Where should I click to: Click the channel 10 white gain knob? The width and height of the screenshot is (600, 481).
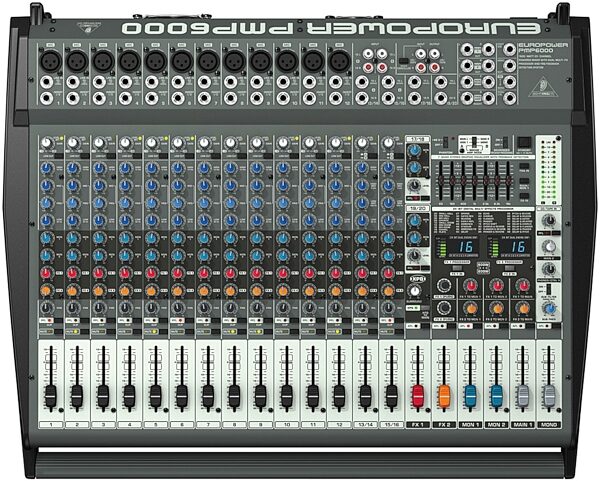pos(283,143)
